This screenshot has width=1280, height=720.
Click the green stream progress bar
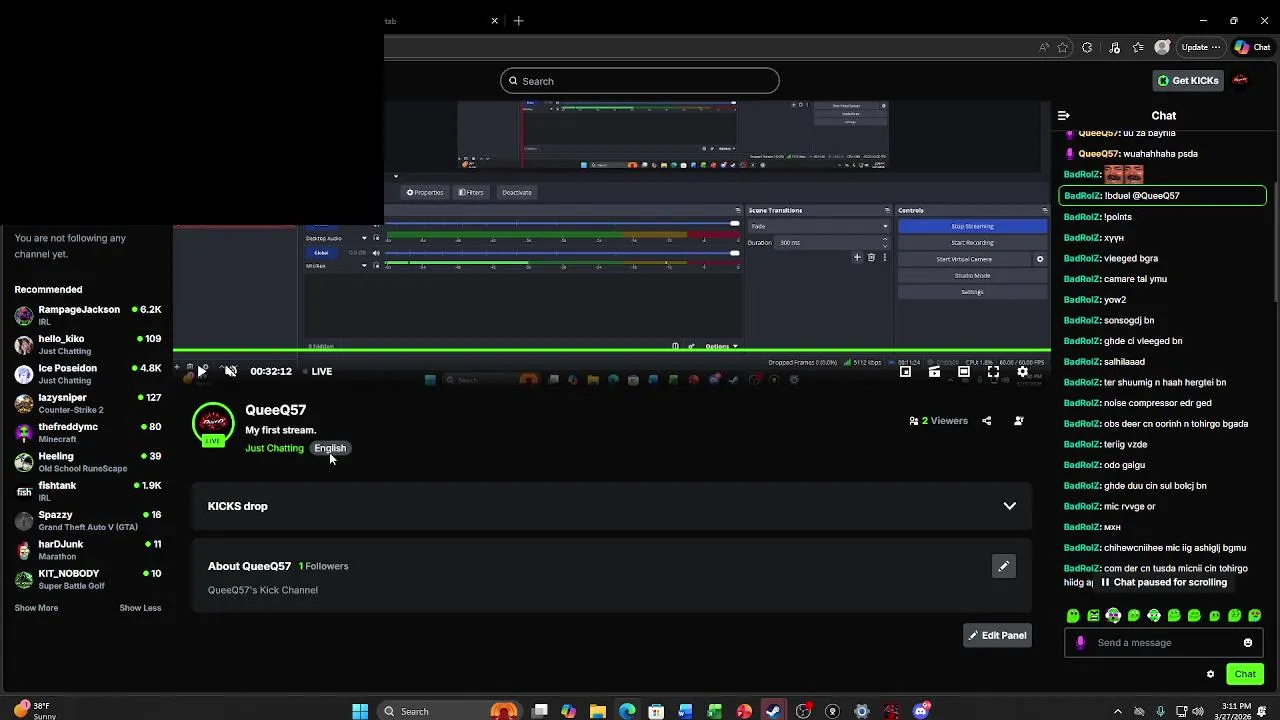(x=612, y=351)
